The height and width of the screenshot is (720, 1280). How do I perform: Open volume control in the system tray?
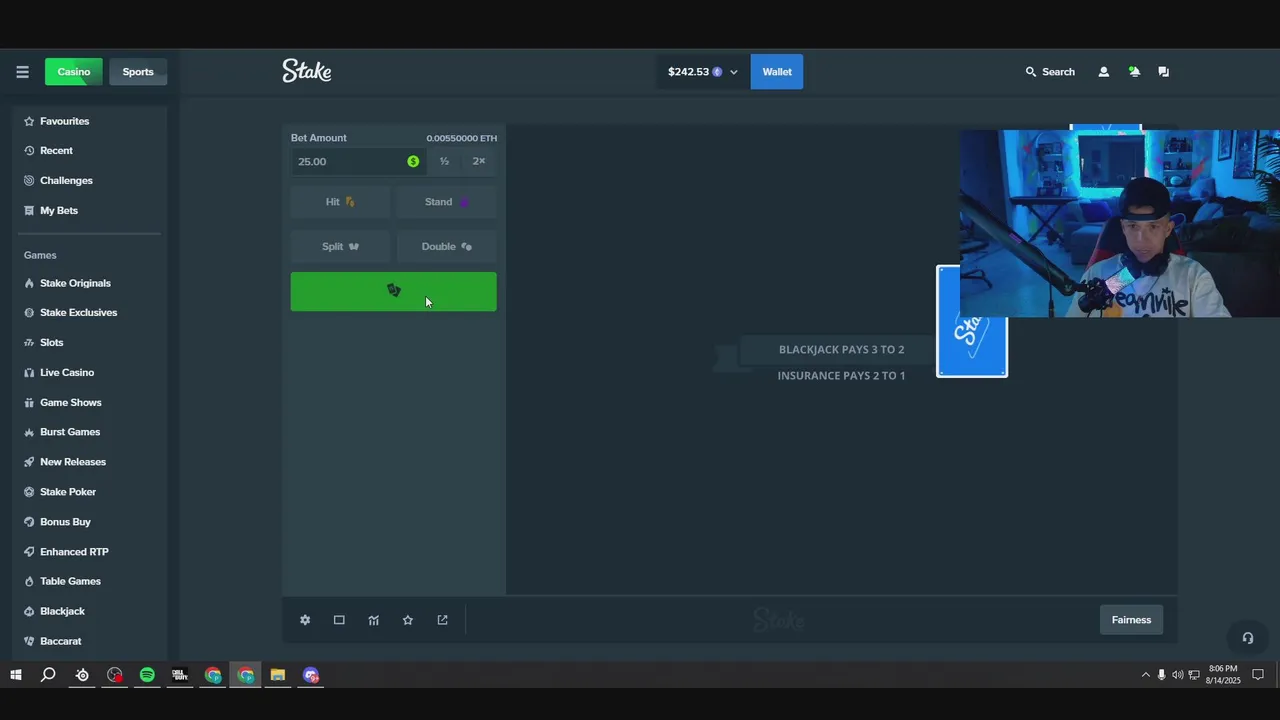tap(1177, 675)
